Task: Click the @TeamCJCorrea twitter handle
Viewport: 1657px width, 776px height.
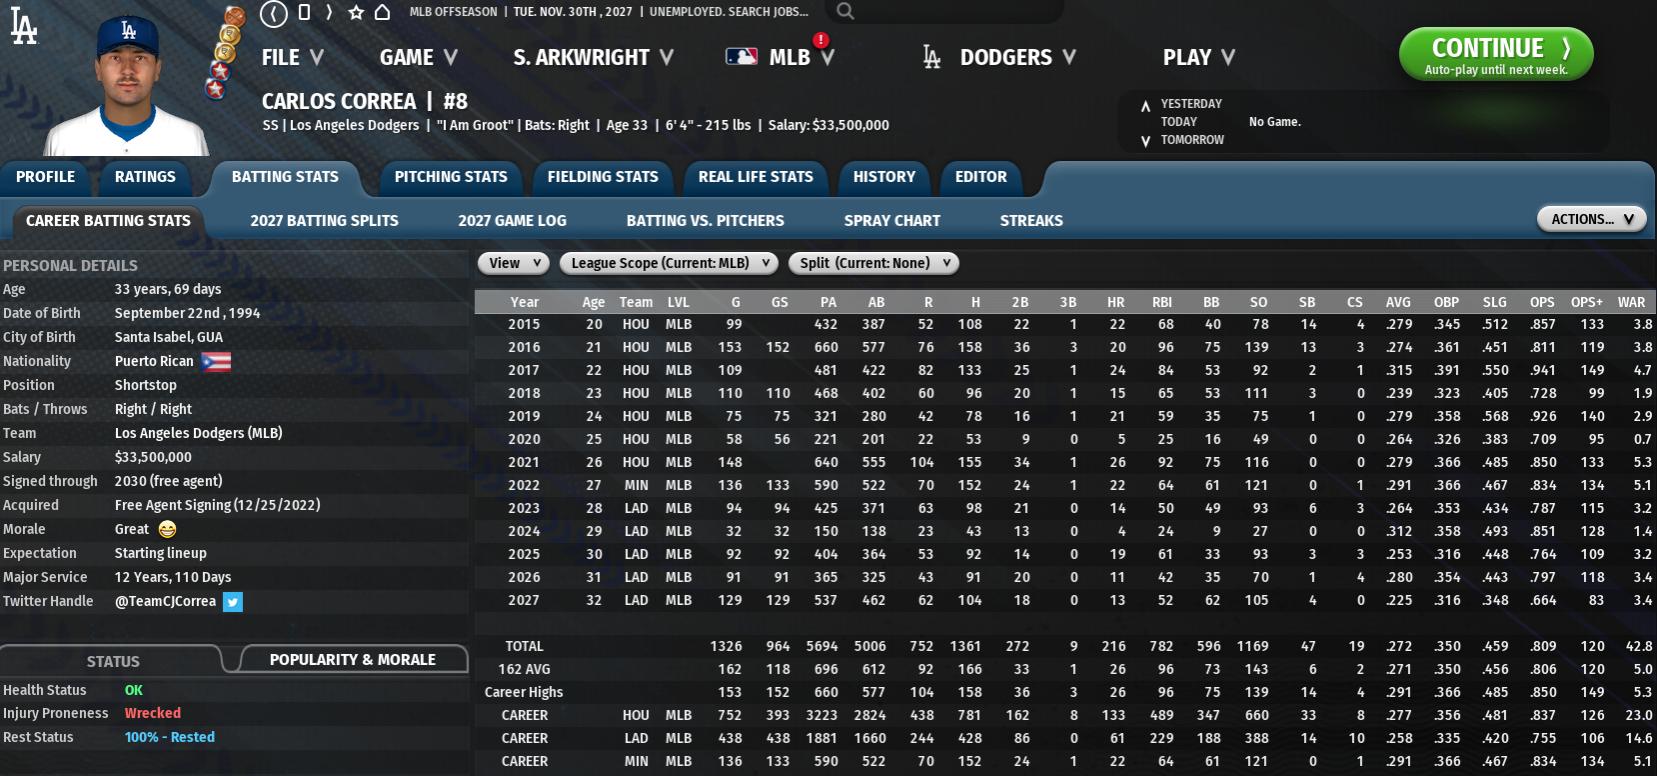Action: (x=165, y=601)
